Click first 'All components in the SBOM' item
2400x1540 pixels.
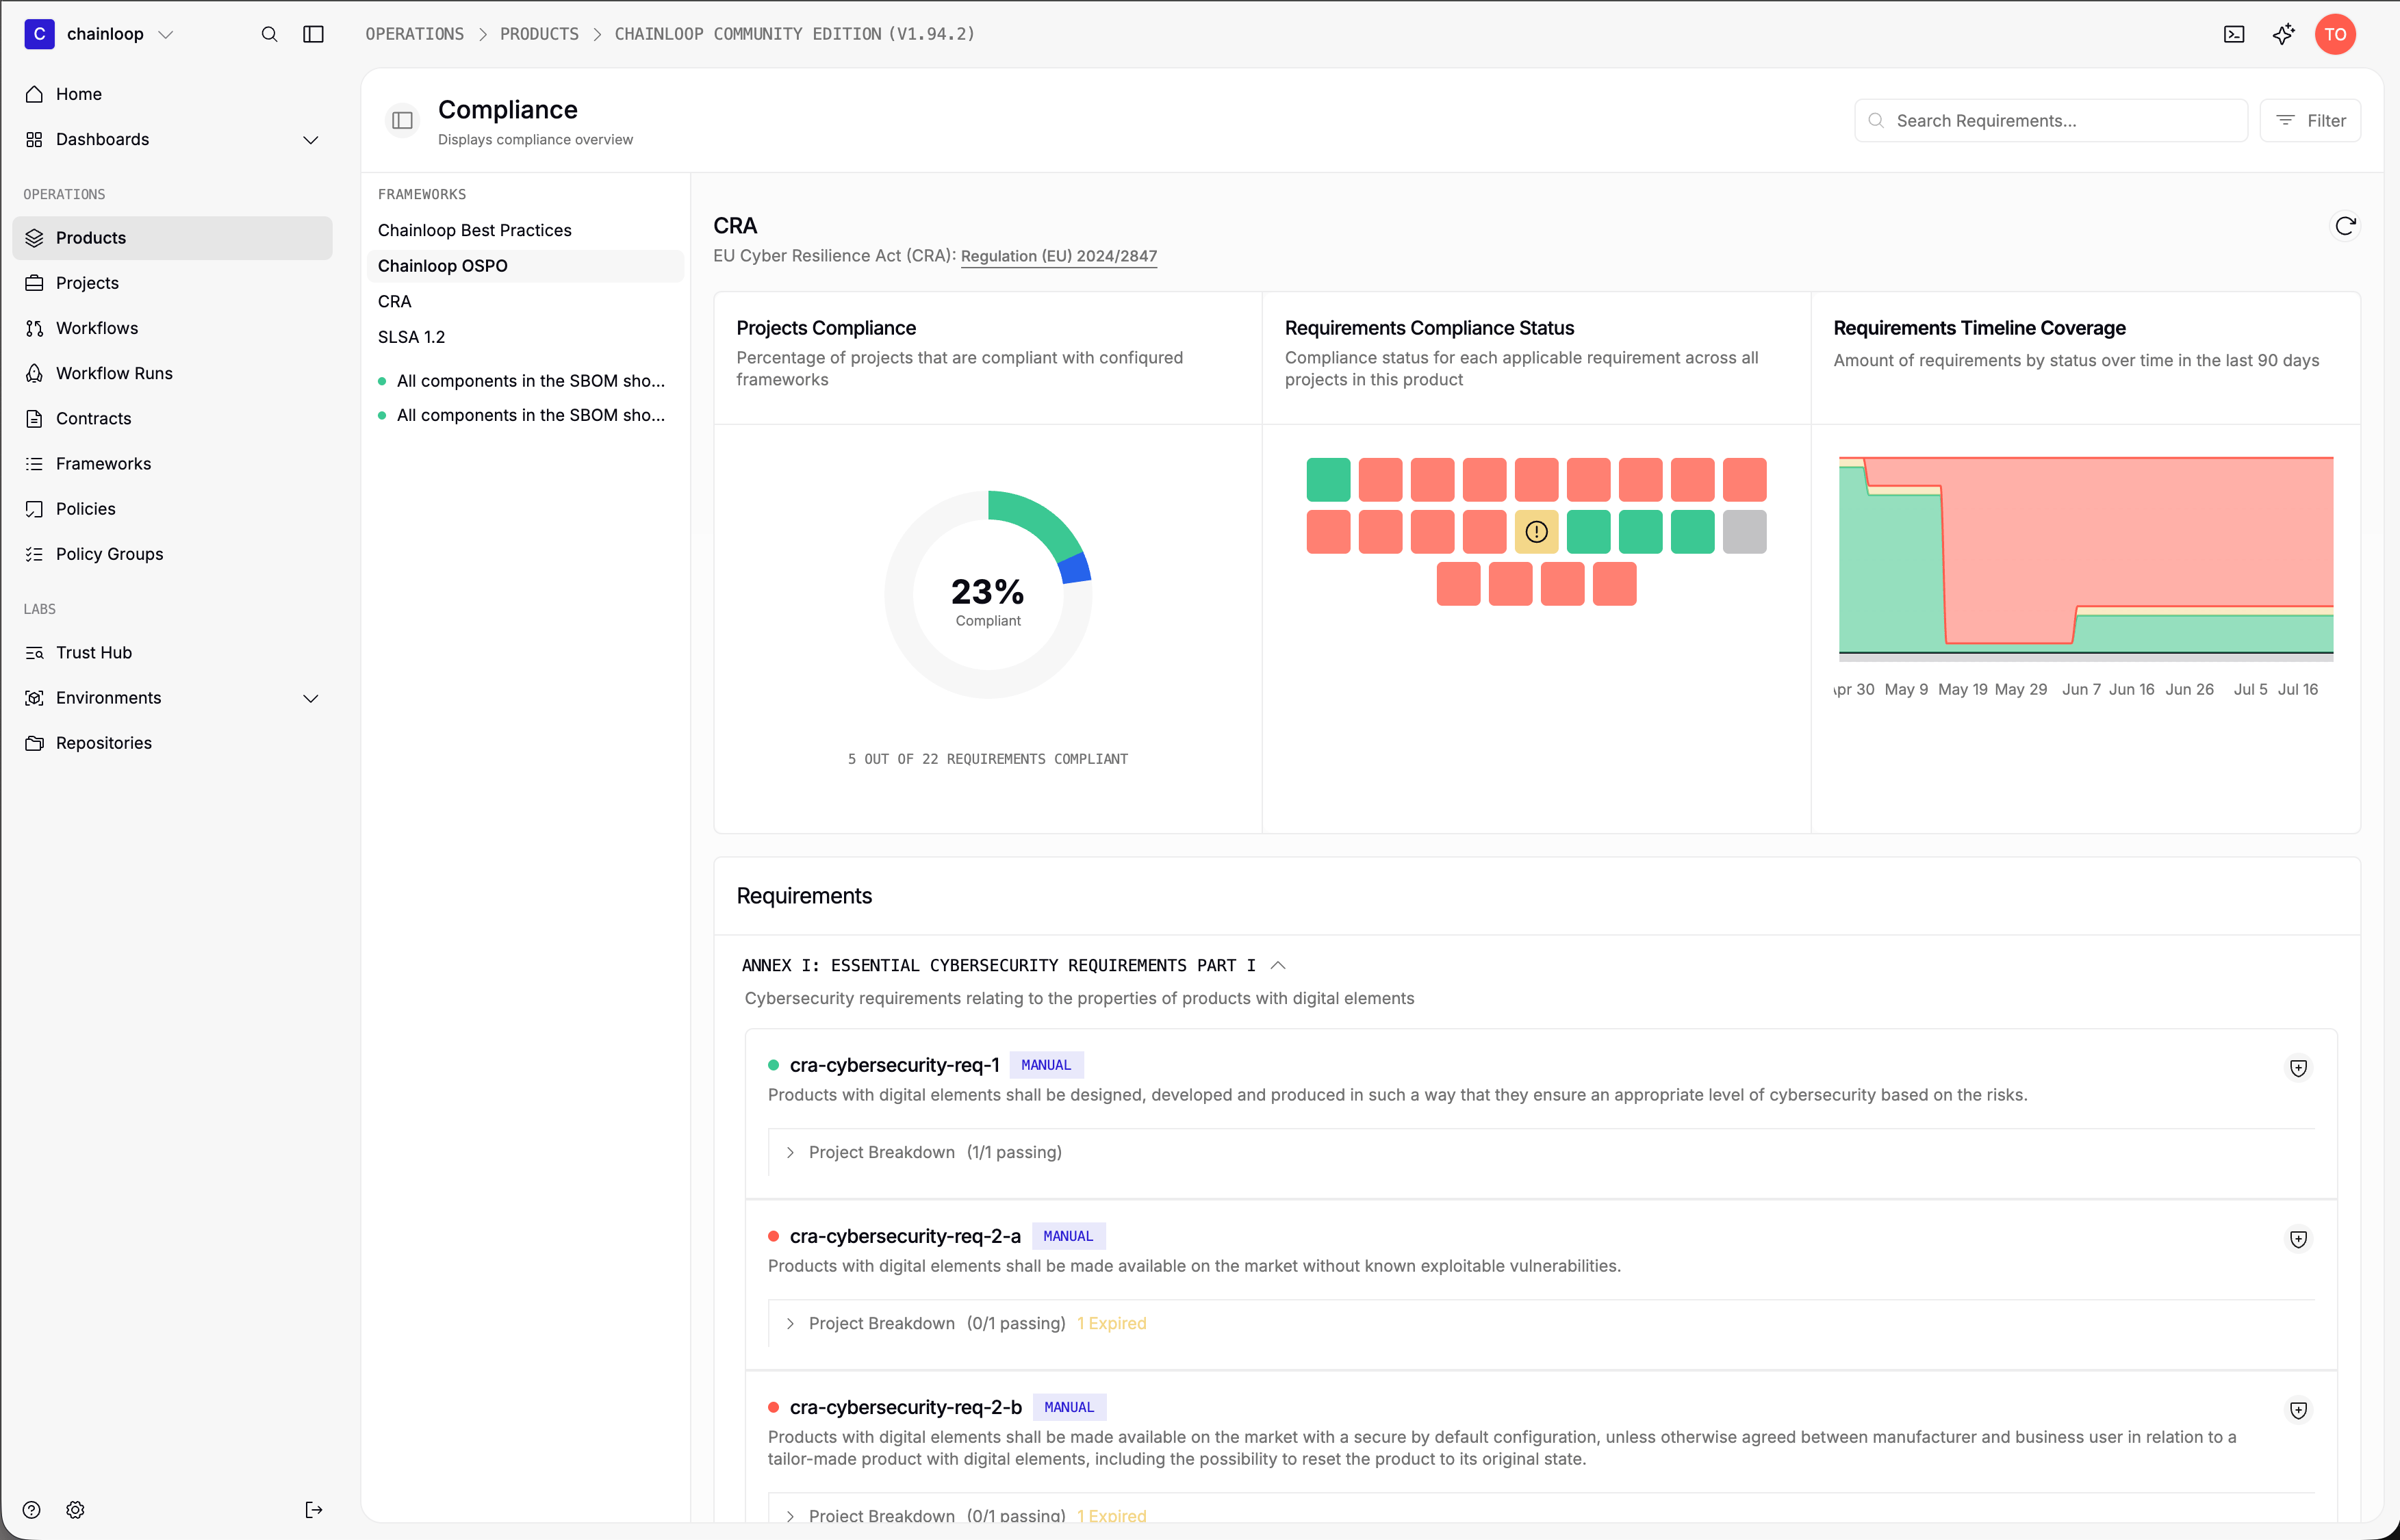522,381
